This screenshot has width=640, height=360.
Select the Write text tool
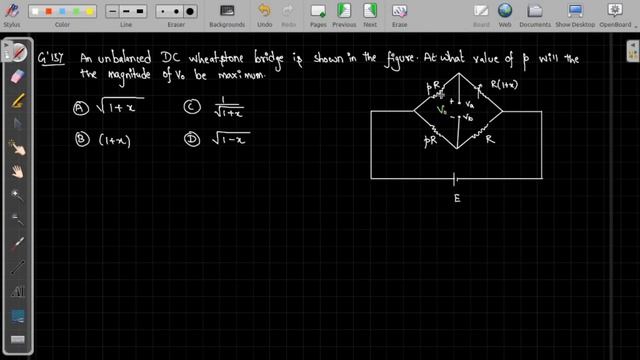17,291
